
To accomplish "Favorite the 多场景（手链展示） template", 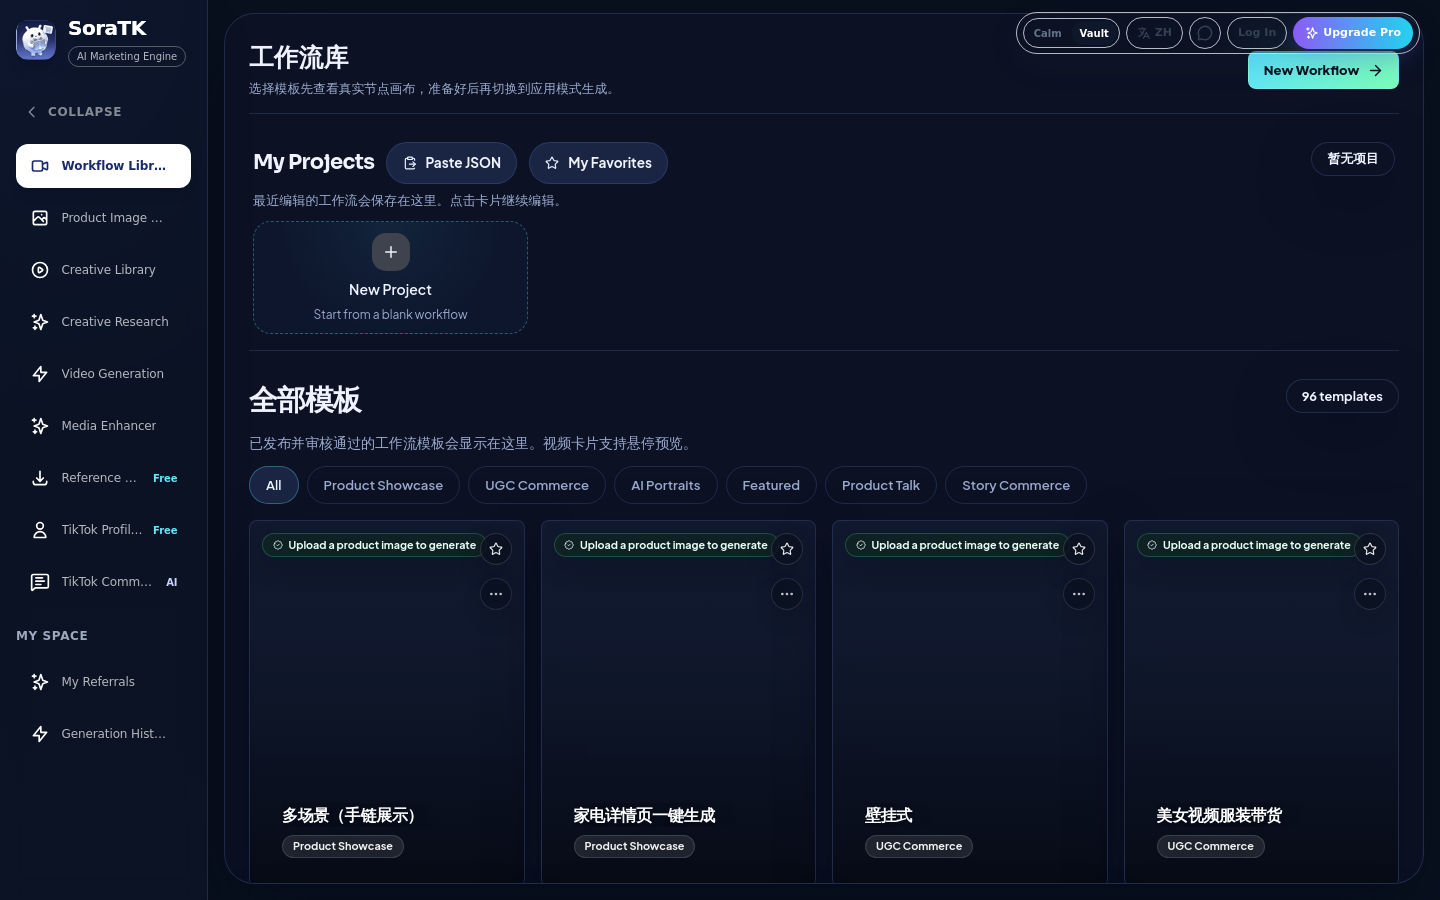I will tap(496, 549).
